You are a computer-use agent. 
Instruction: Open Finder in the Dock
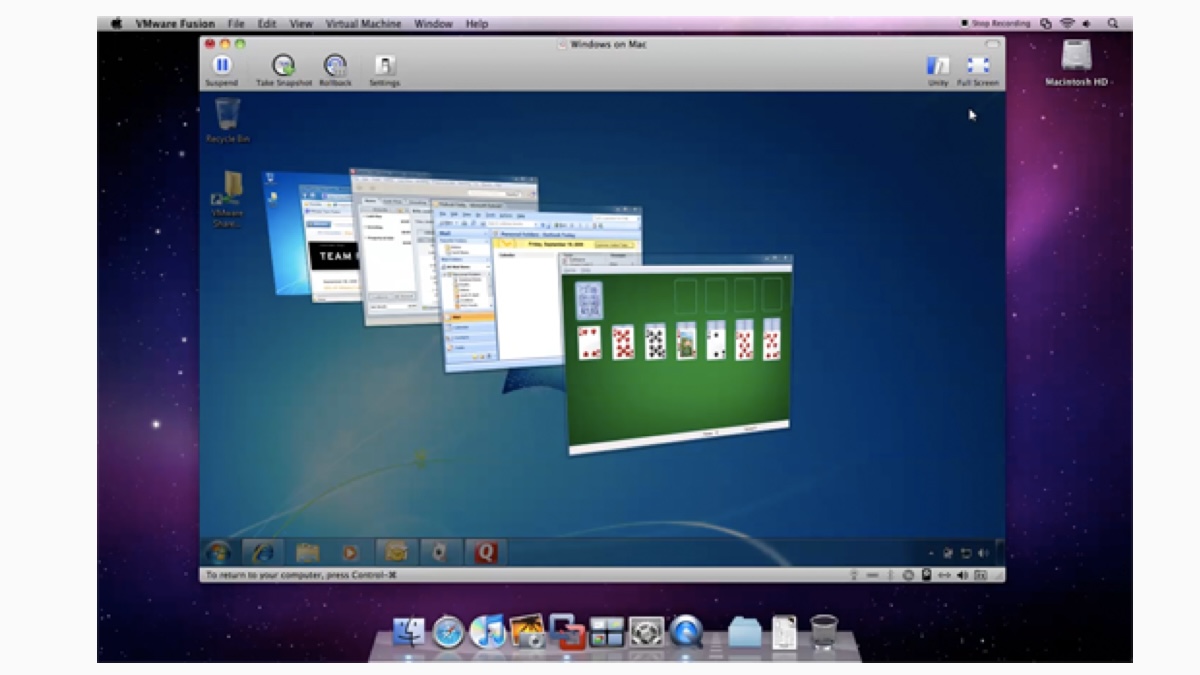click(x=409, y=632)
